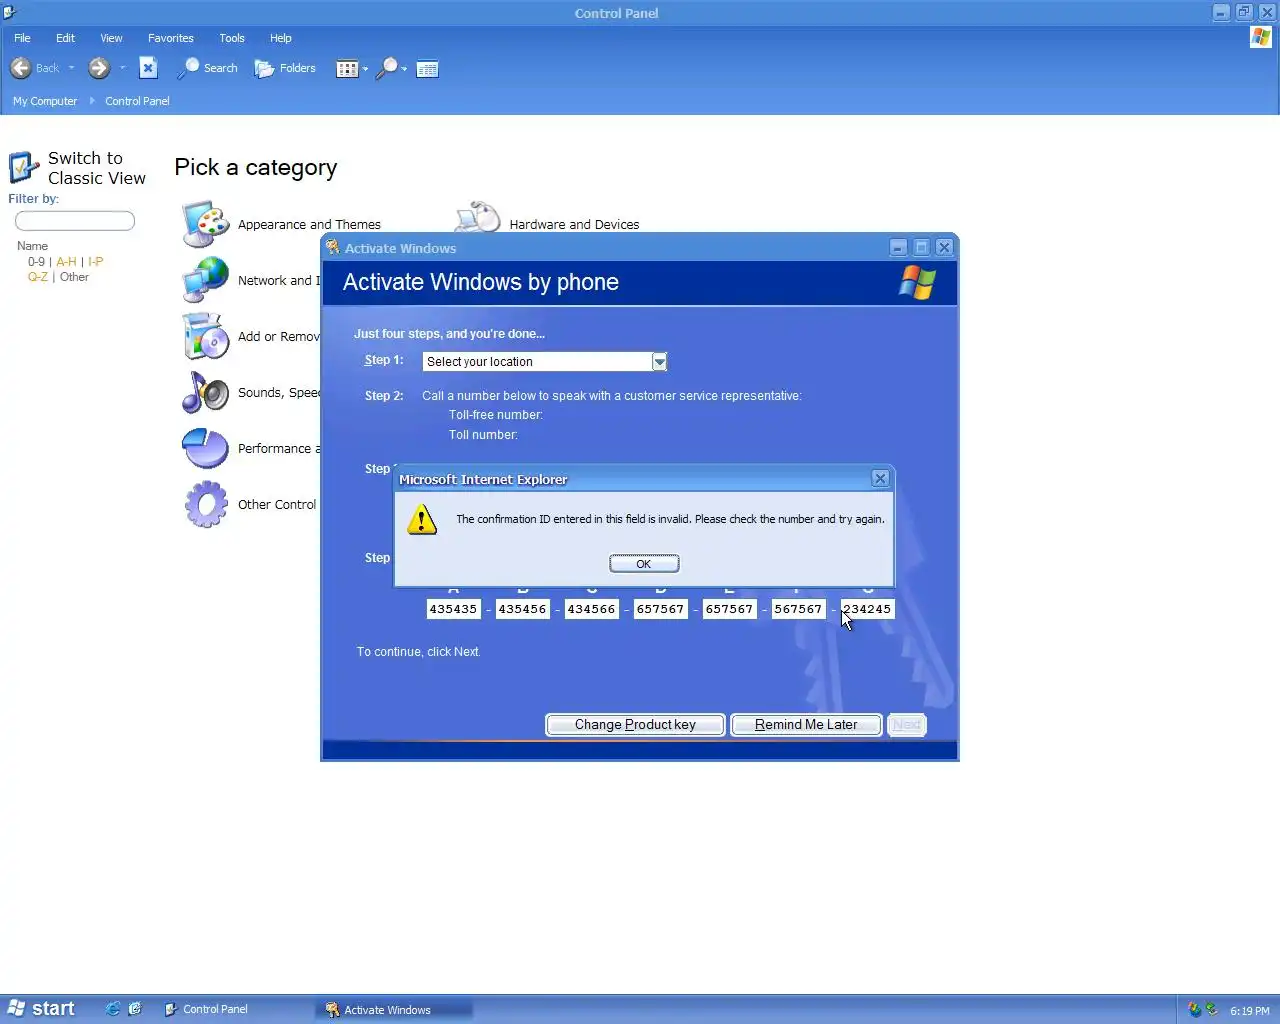Filter names by I-P
The image size is (1280, 1024).
click(x=95, y=262)
